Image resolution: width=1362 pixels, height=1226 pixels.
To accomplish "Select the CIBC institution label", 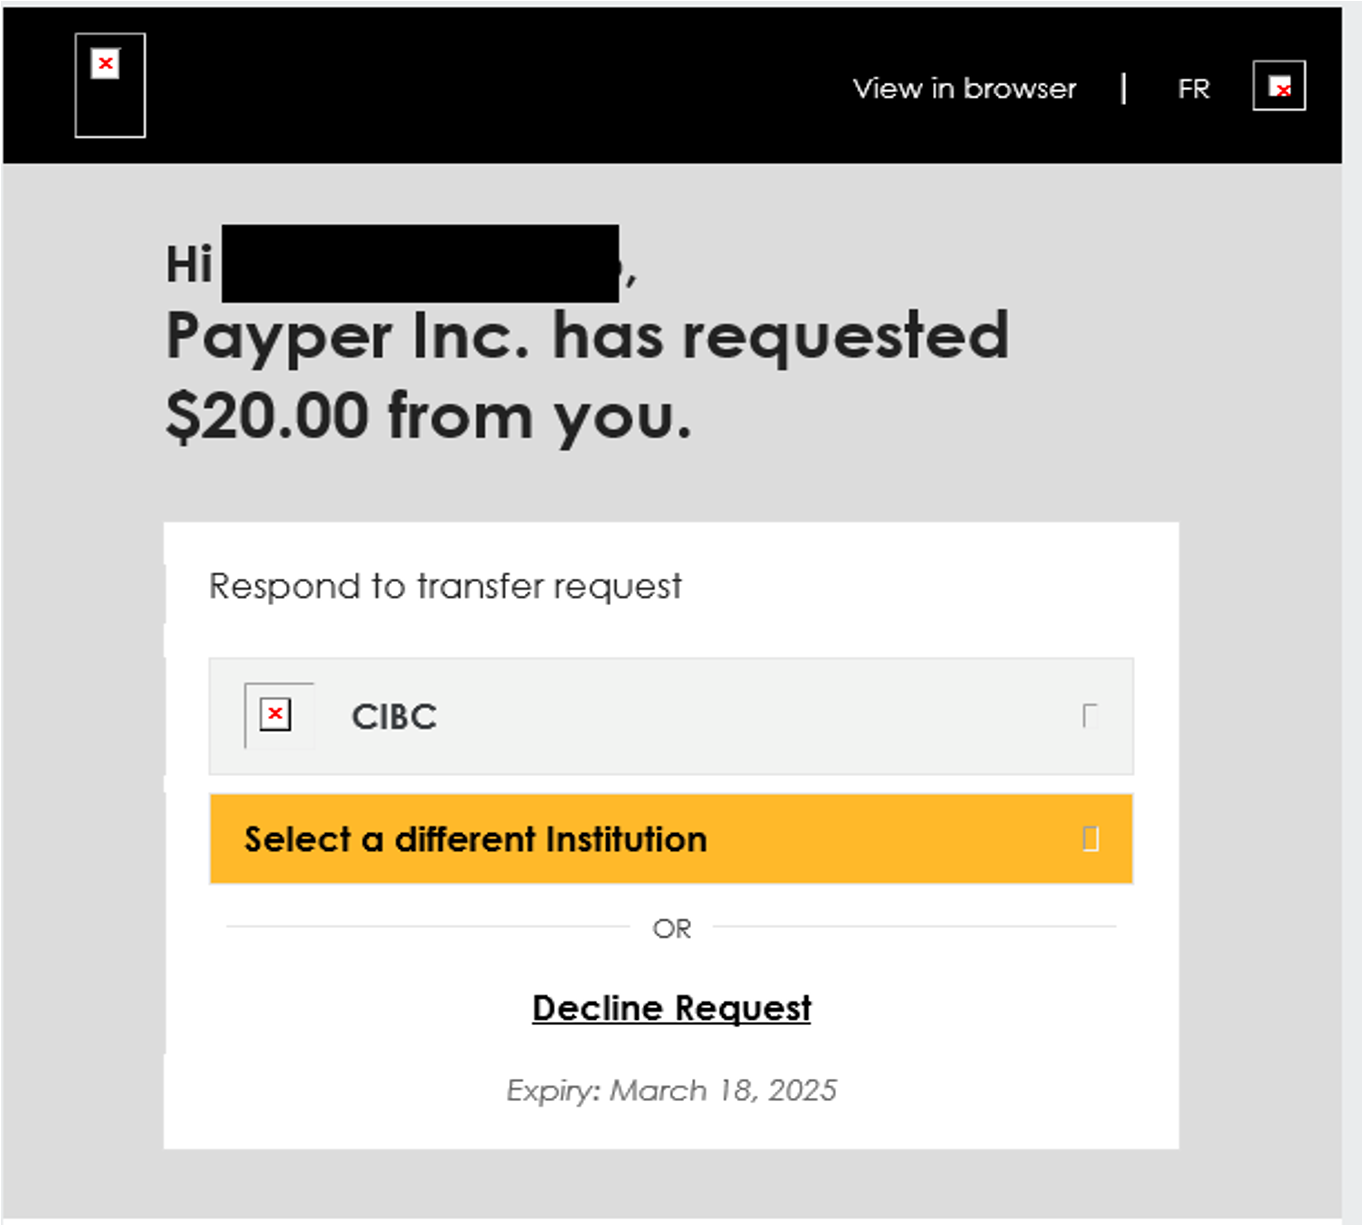I will pyautogui.click(x=394, y=717).
